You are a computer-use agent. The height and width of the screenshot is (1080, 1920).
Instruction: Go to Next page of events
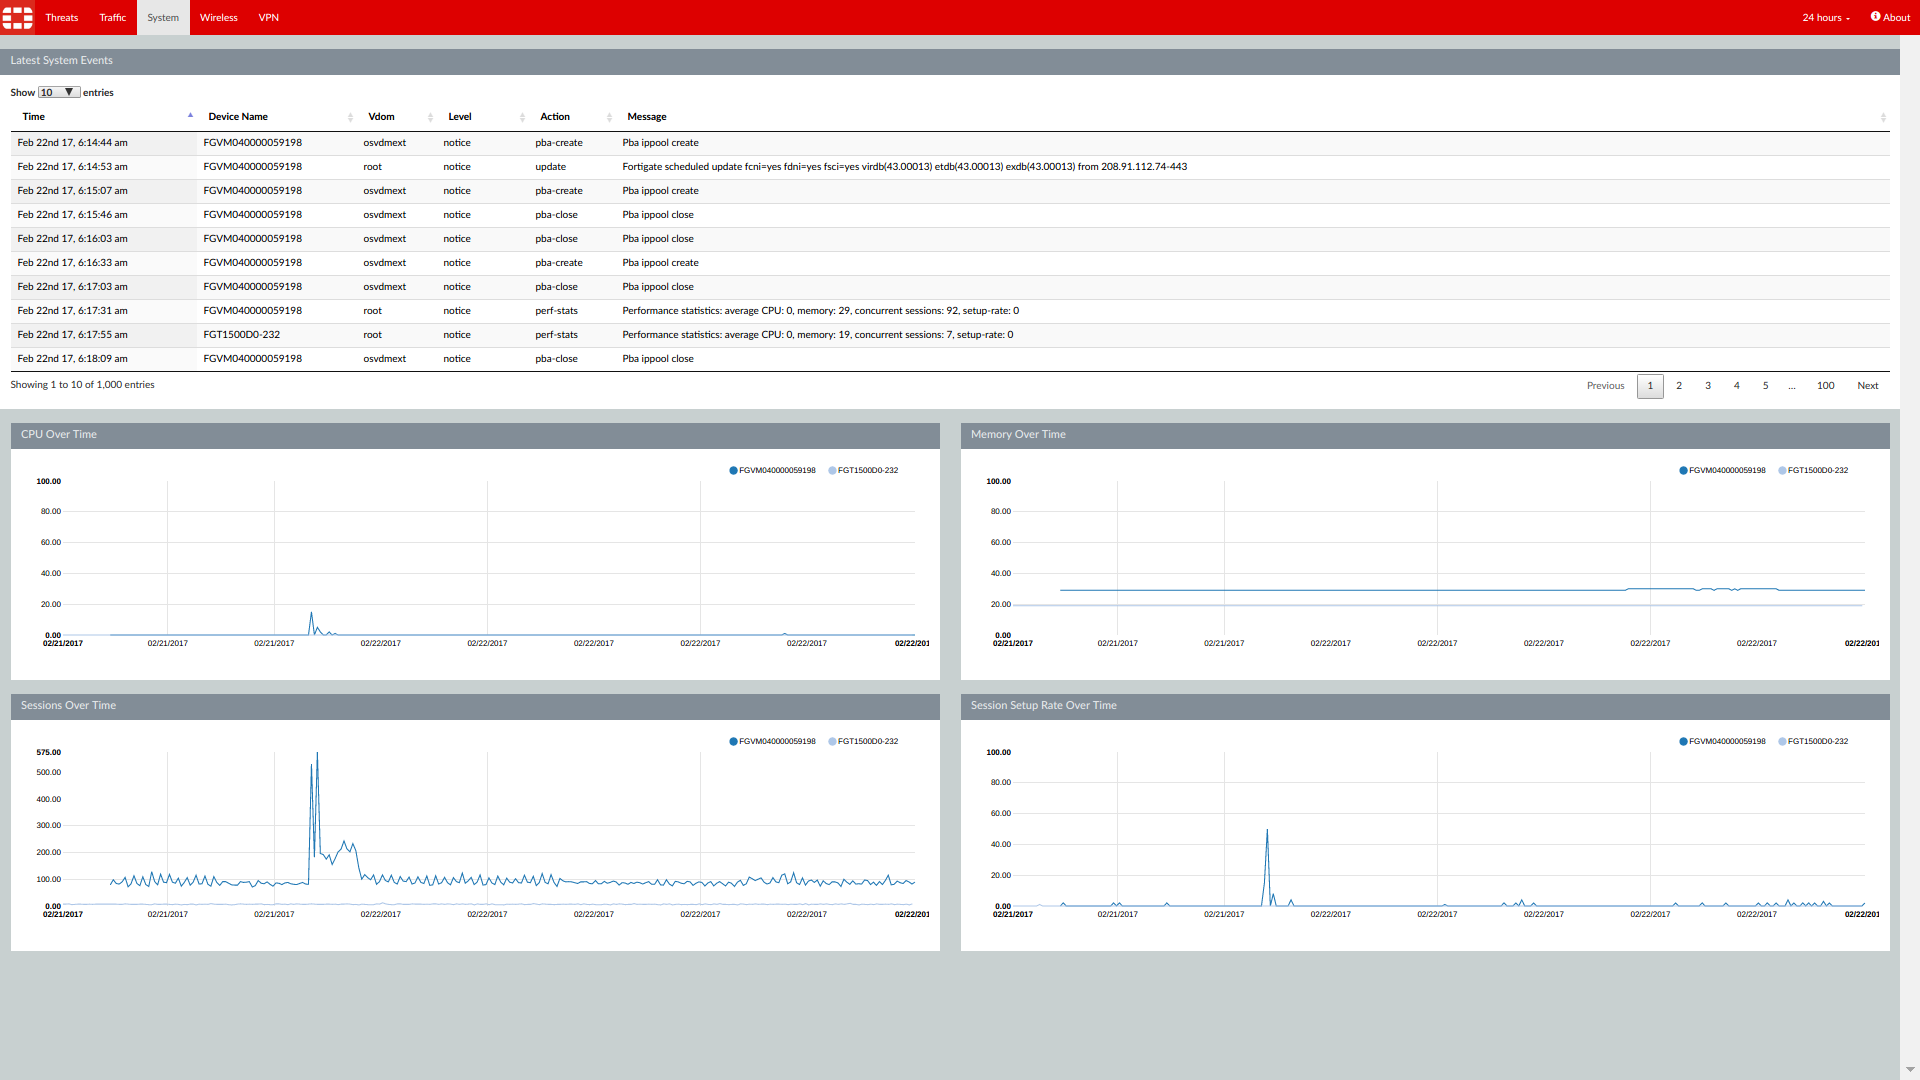pos(1868,385)
